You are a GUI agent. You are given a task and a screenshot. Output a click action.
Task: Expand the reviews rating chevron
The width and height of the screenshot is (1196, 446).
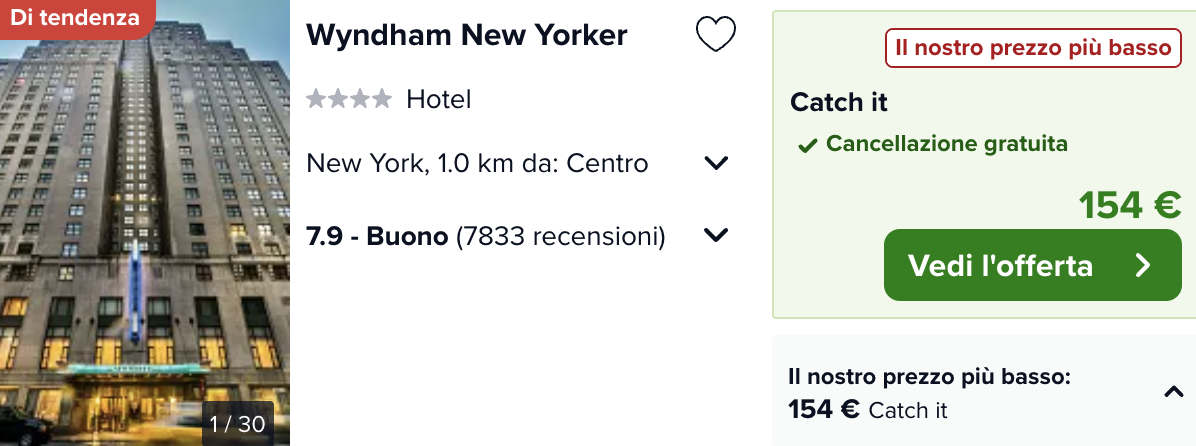(716, 236)
